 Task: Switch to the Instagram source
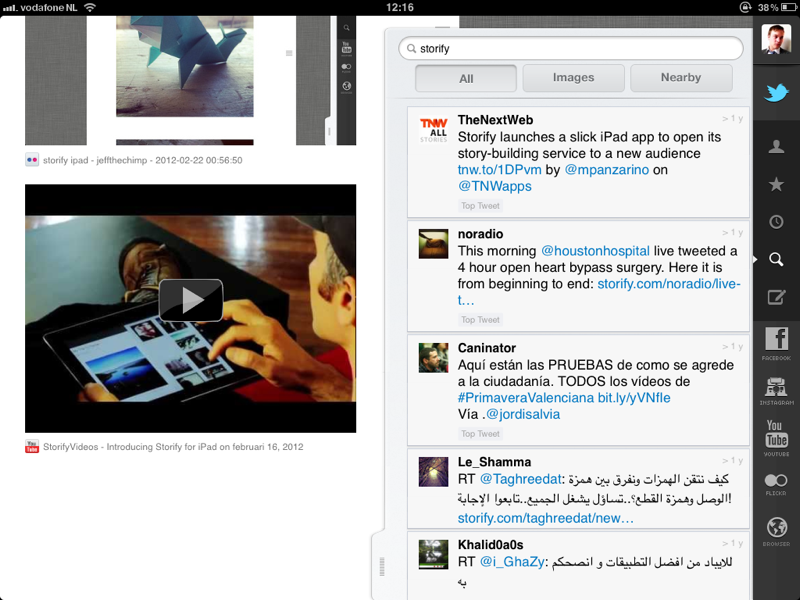[x=776, y=391]
